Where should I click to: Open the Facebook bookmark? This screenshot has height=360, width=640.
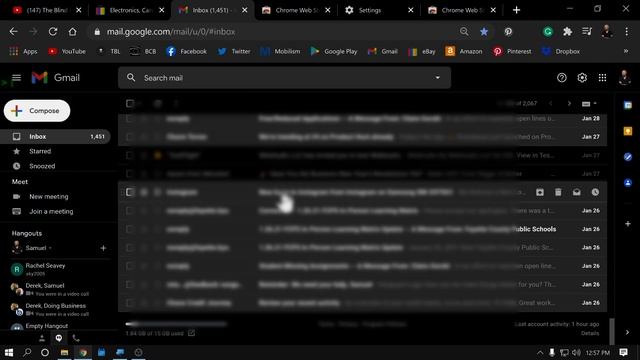coord(187,51)
